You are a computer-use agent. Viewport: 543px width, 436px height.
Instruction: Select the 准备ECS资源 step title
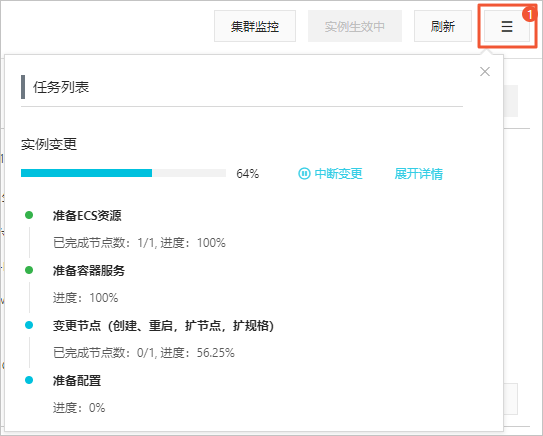click(87, 215)
